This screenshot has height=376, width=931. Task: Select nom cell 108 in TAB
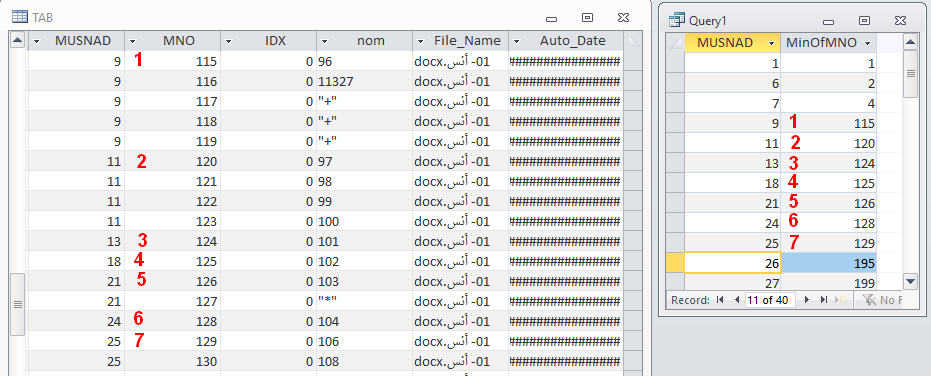[x=365, y=361]
